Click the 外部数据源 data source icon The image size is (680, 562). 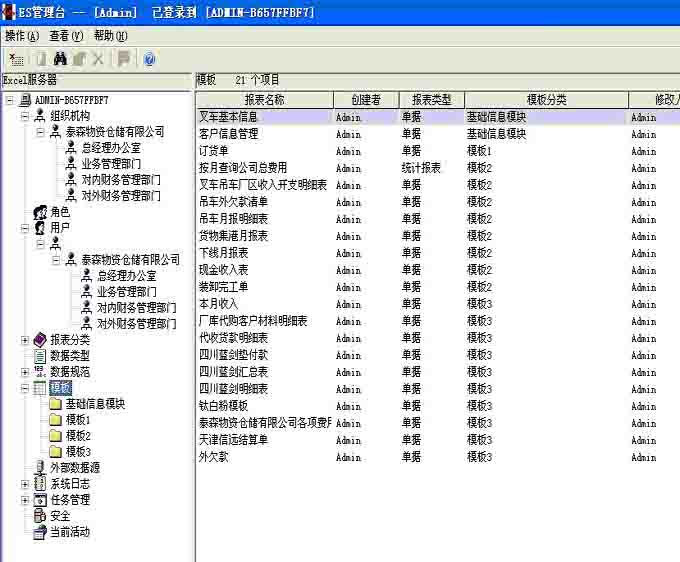(40, 468)
